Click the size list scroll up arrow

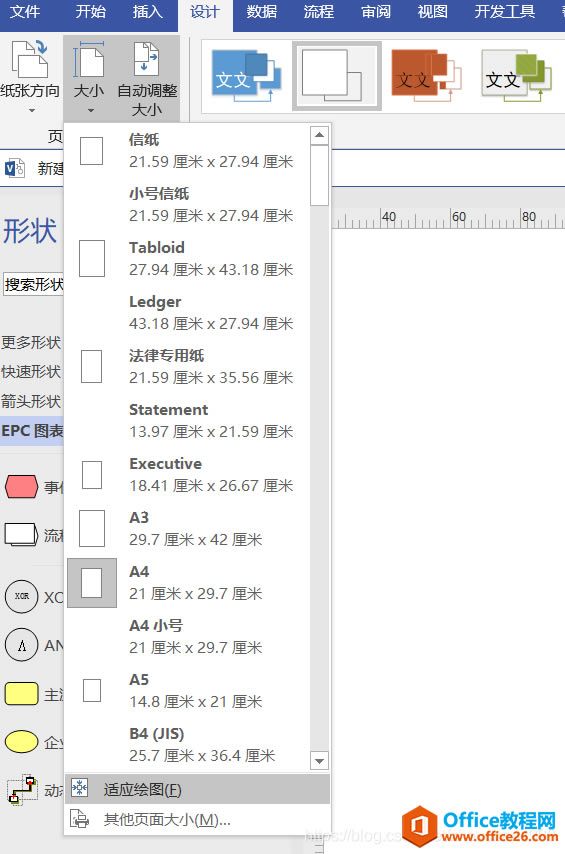tap(319, 135)
